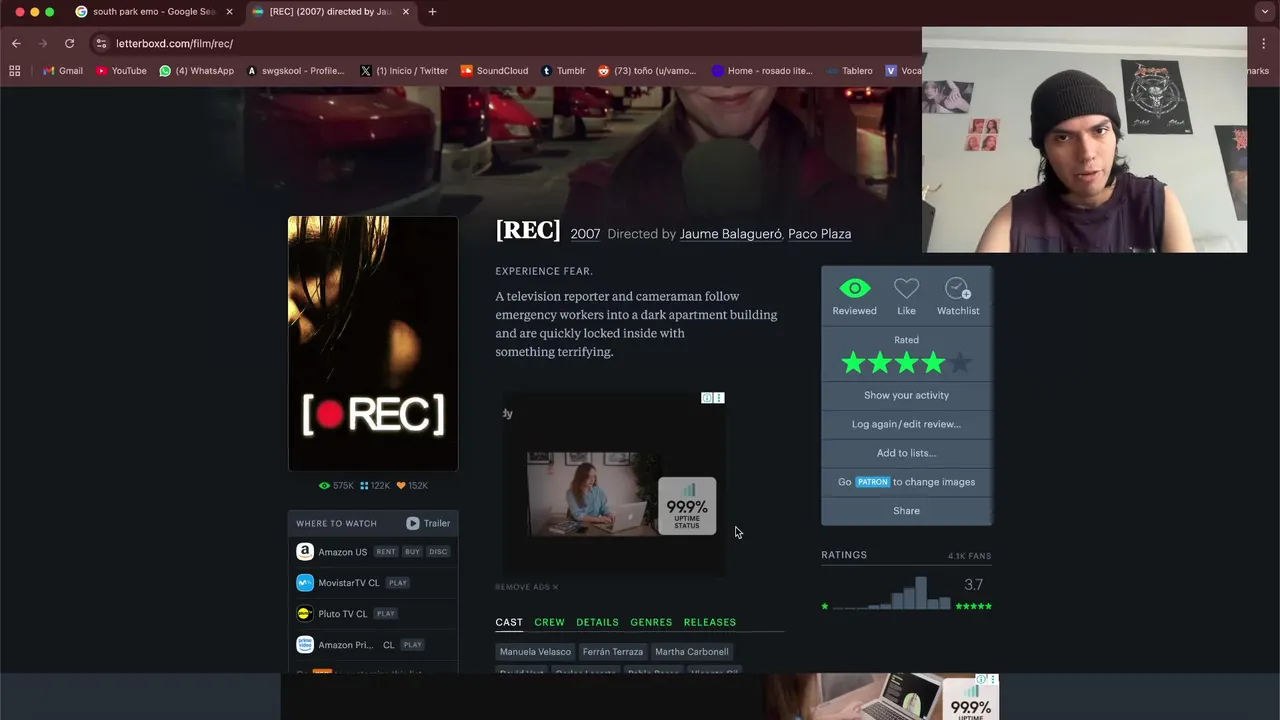Open the RELEASES tab
1280x720 pixels.
pyautogui.click(x=710, y=622)
